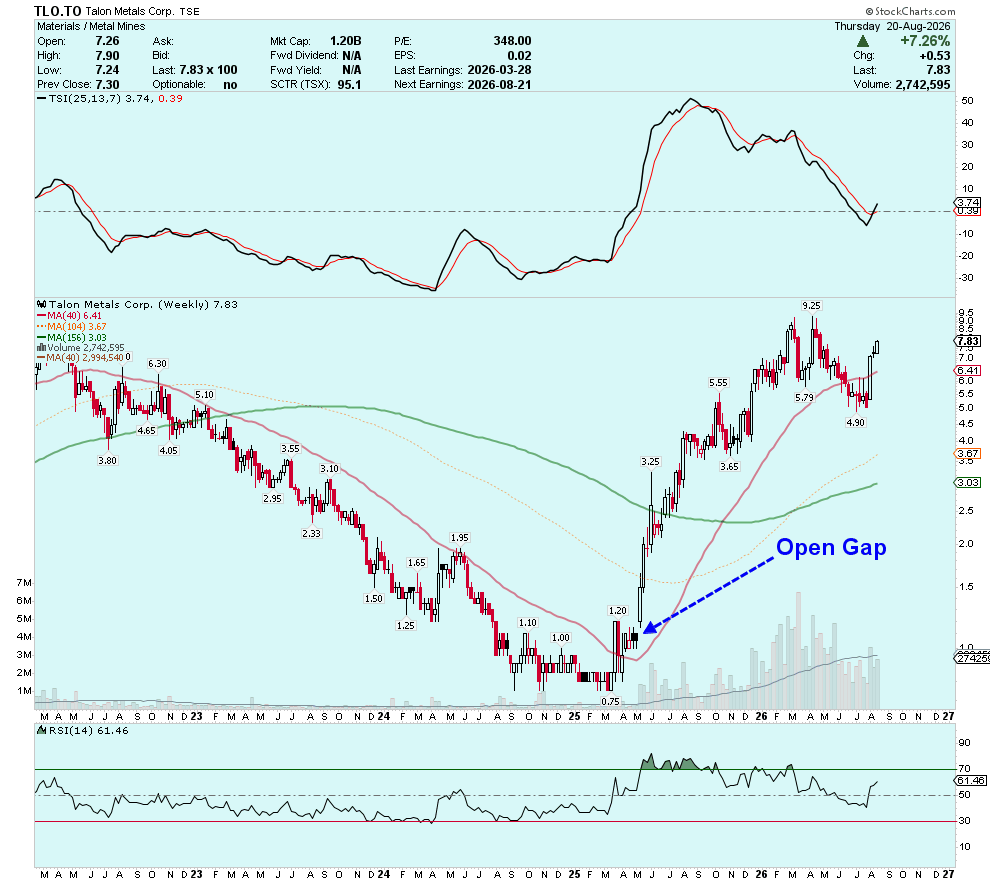Click the date 'Thursday 20-Aug-2026'
The height and width of the screenshot is (883, 990).
pos(892,27)
